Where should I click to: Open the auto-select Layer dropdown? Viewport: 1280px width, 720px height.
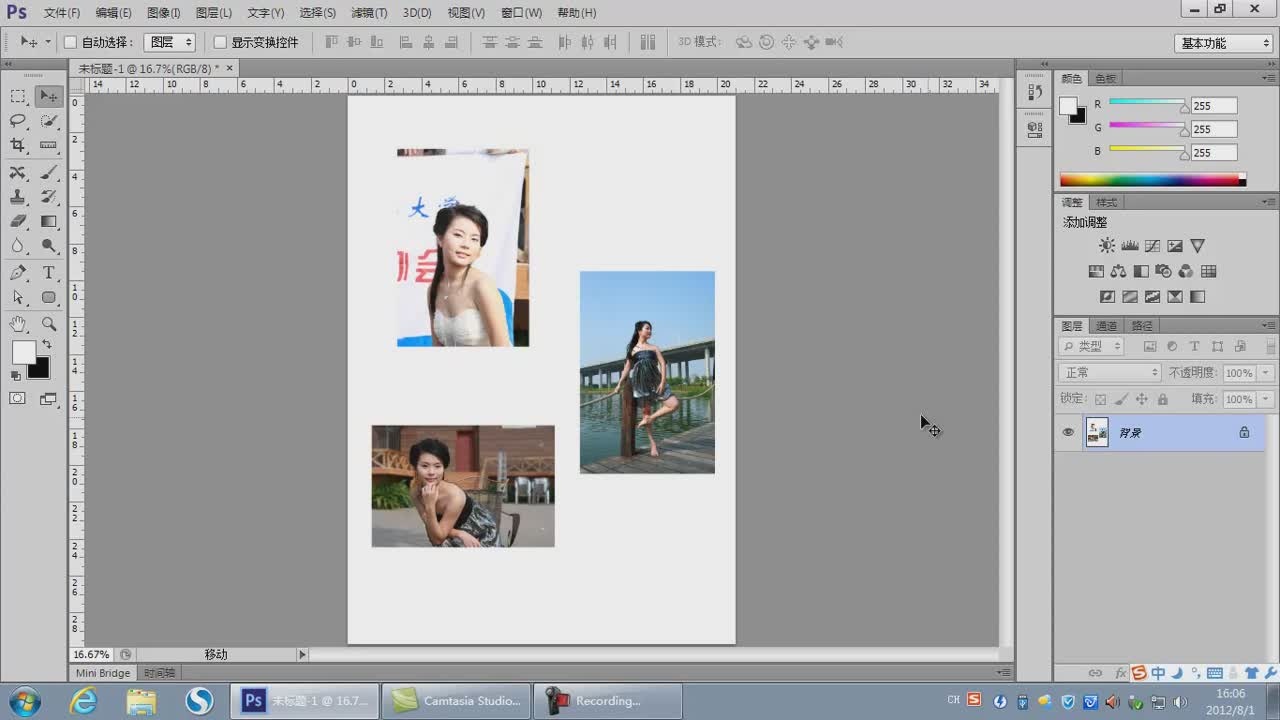coord(169,42)
